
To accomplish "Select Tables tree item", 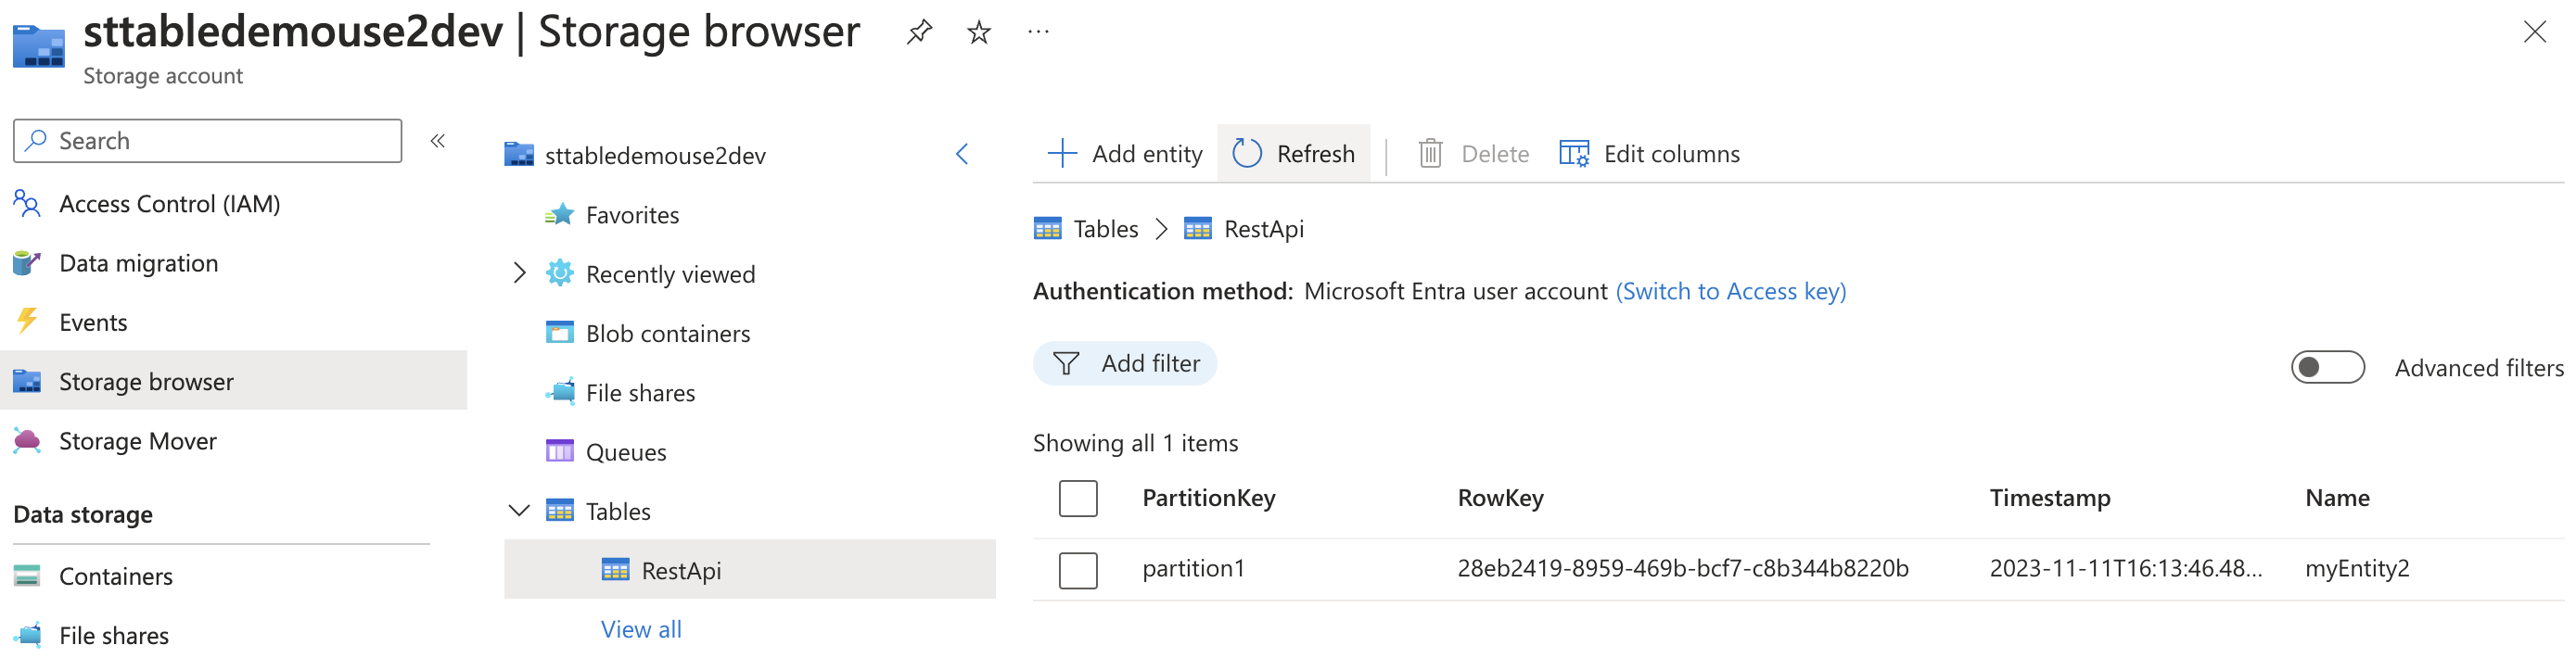I will [618, 511].
